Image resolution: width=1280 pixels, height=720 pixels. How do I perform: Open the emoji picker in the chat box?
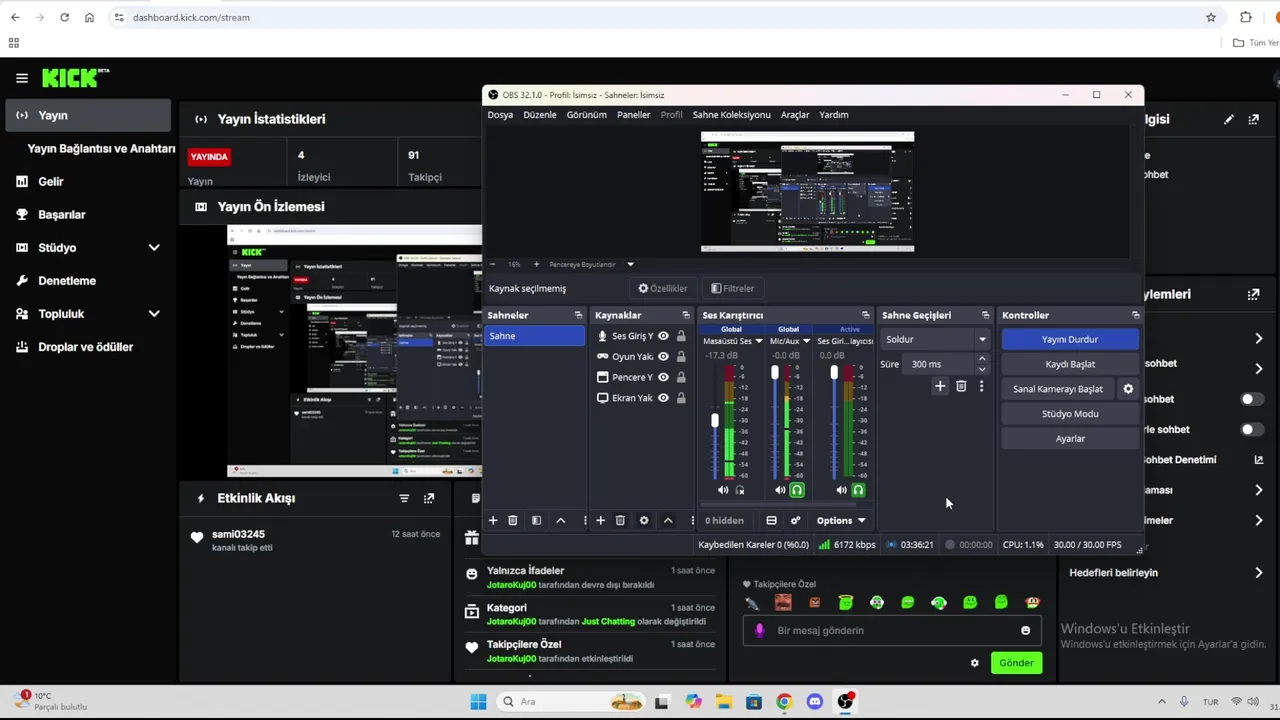[x=1025, y=630]
